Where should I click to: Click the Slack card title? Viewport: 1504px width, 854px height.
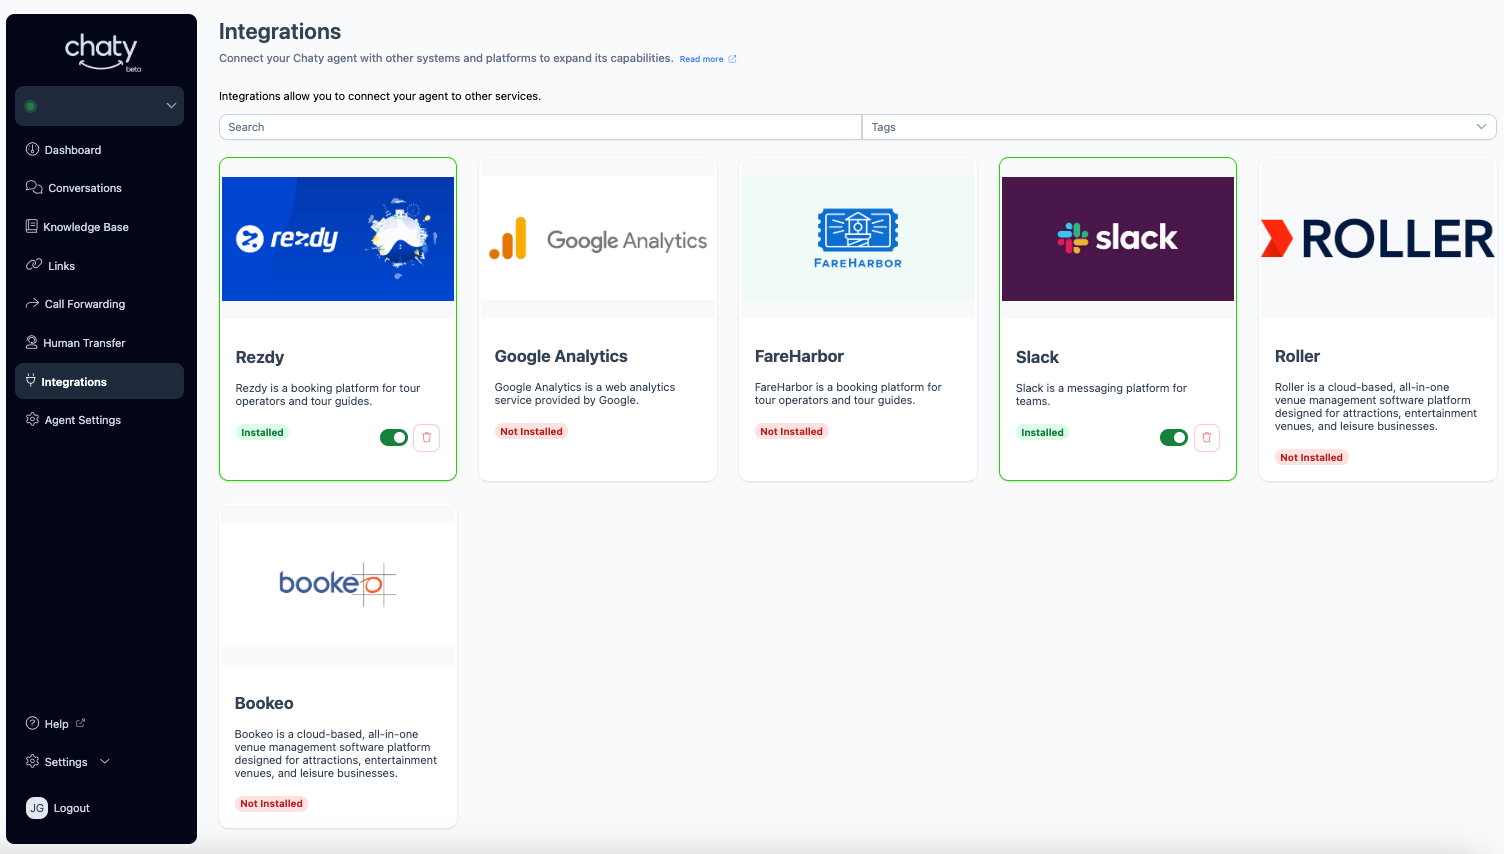pyautogui.click(x=1037, y=357)
